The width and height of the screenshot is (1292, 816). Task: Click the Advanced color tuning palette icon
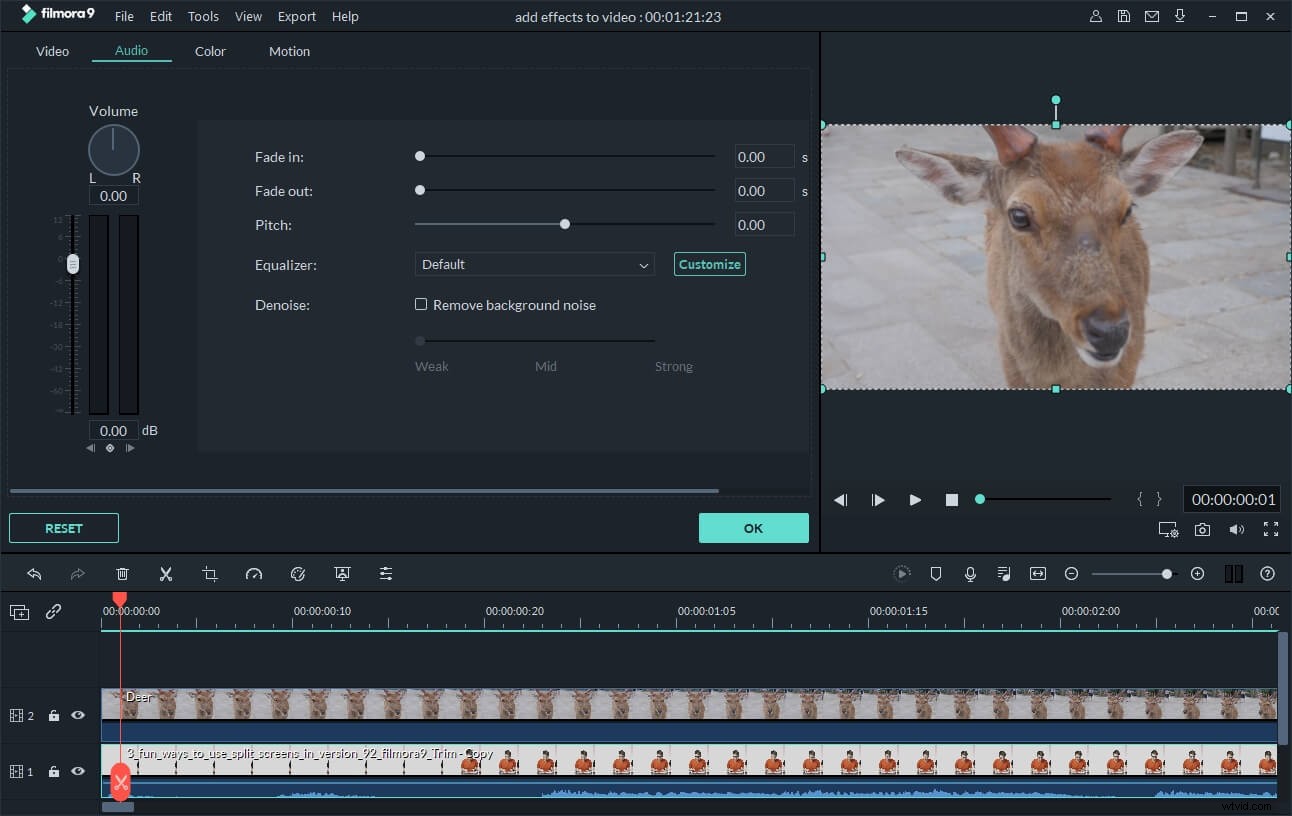tap(298, 573)
